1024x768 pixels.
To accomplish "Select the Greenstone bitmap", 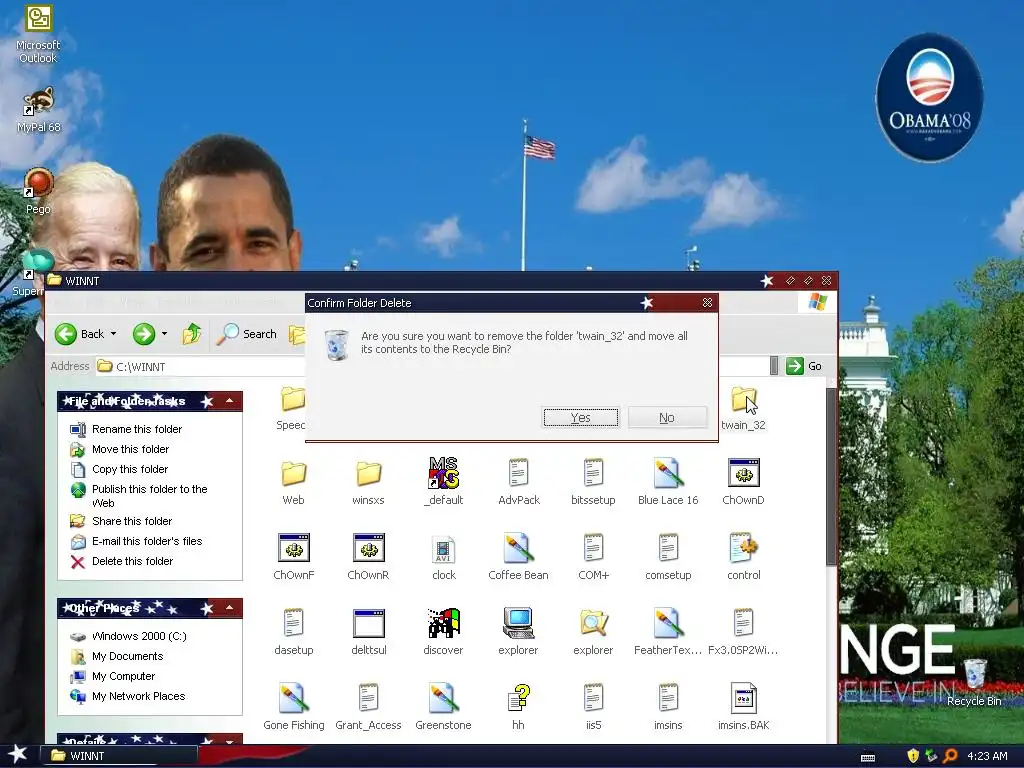I will (443, 707).
